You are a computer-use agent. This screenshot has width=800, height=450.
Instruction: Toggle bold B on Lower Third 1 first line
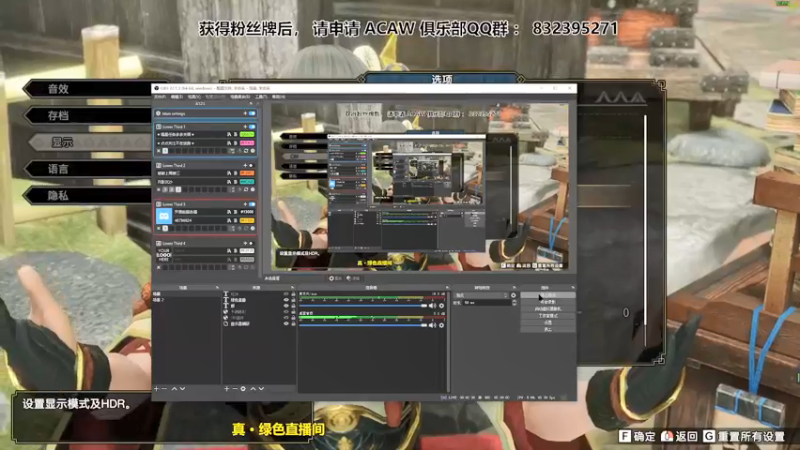235,135
